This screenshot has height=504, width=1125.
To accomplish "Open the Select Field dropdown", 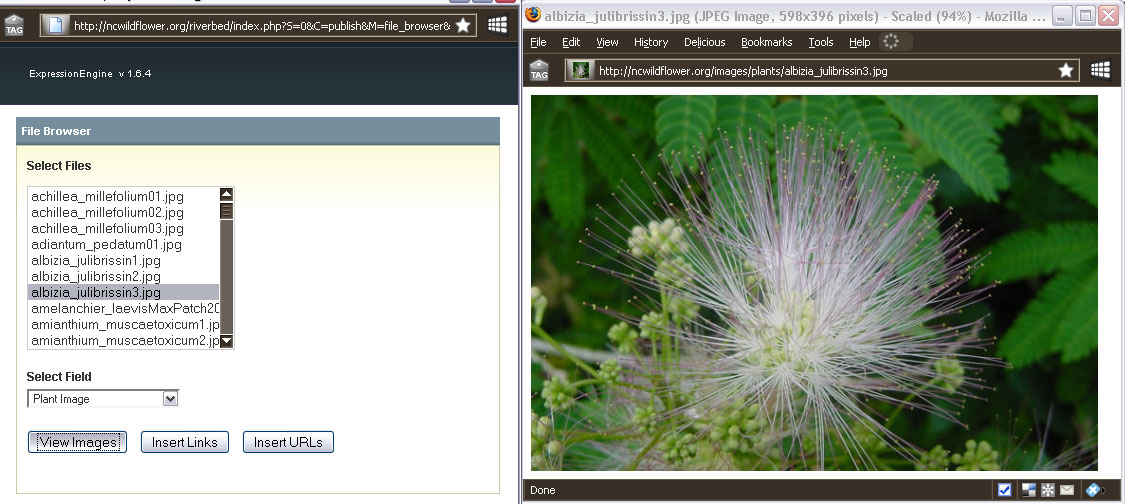I will tap(103, 399).
